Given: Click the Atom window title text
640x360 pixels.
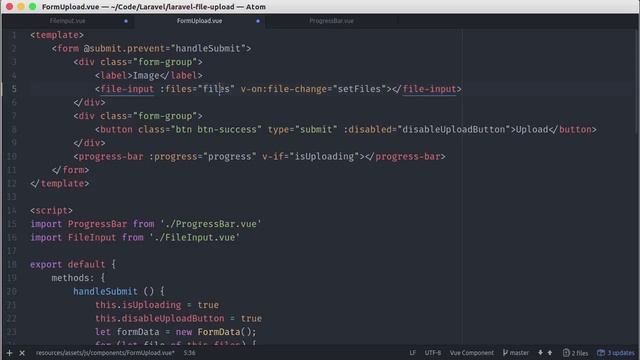Looking at the screenshot, I should 153,7.
